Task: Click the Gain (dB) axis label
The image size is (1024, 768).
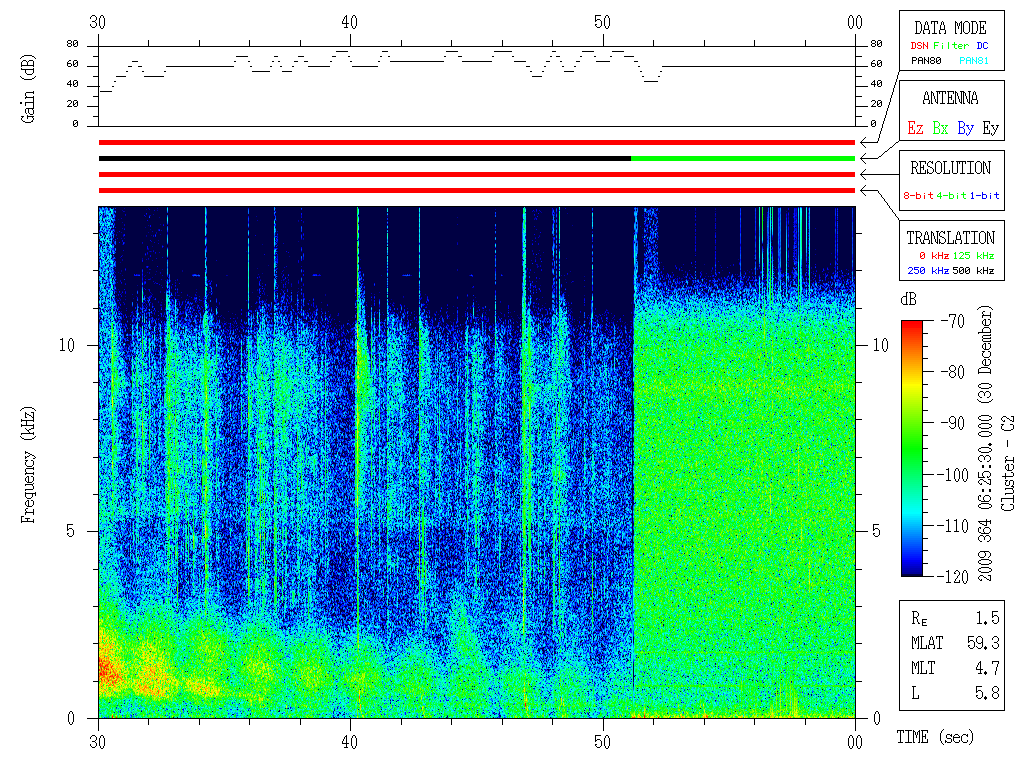Action: point(27,89)
